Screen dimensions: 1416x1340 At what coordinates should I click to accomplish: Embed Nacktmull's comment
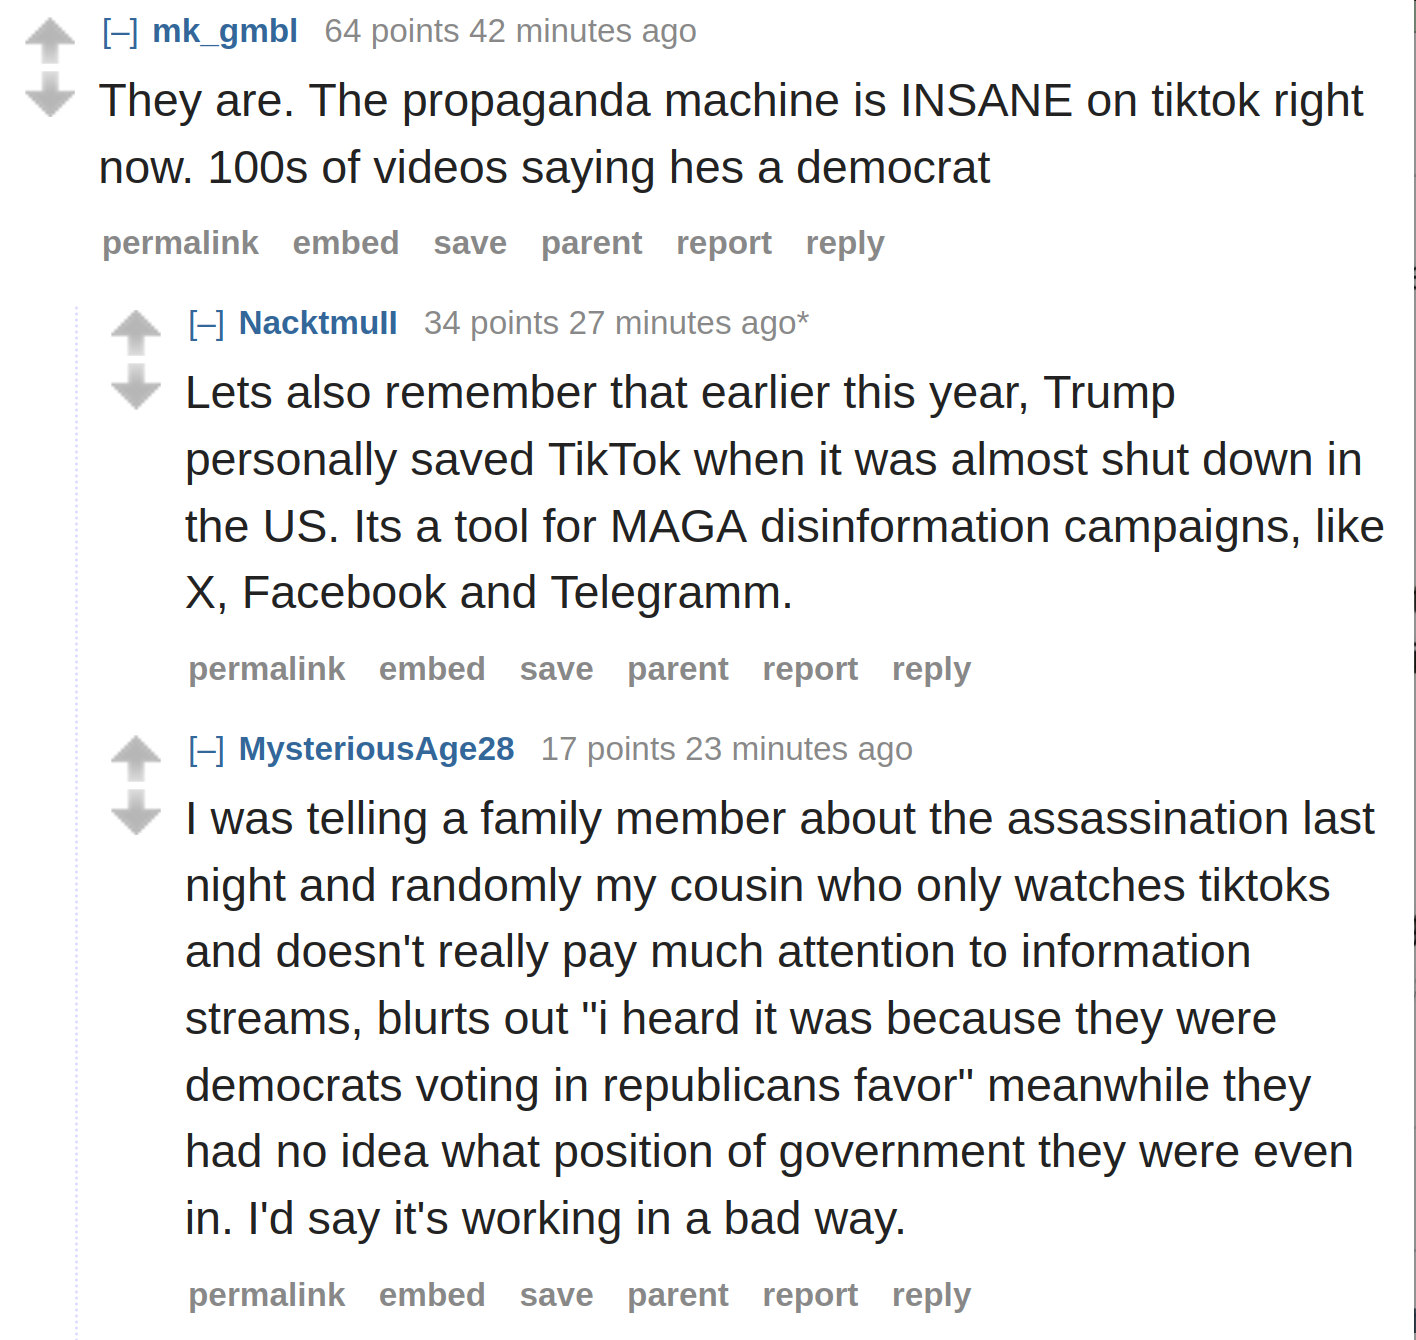click(432, 669)
